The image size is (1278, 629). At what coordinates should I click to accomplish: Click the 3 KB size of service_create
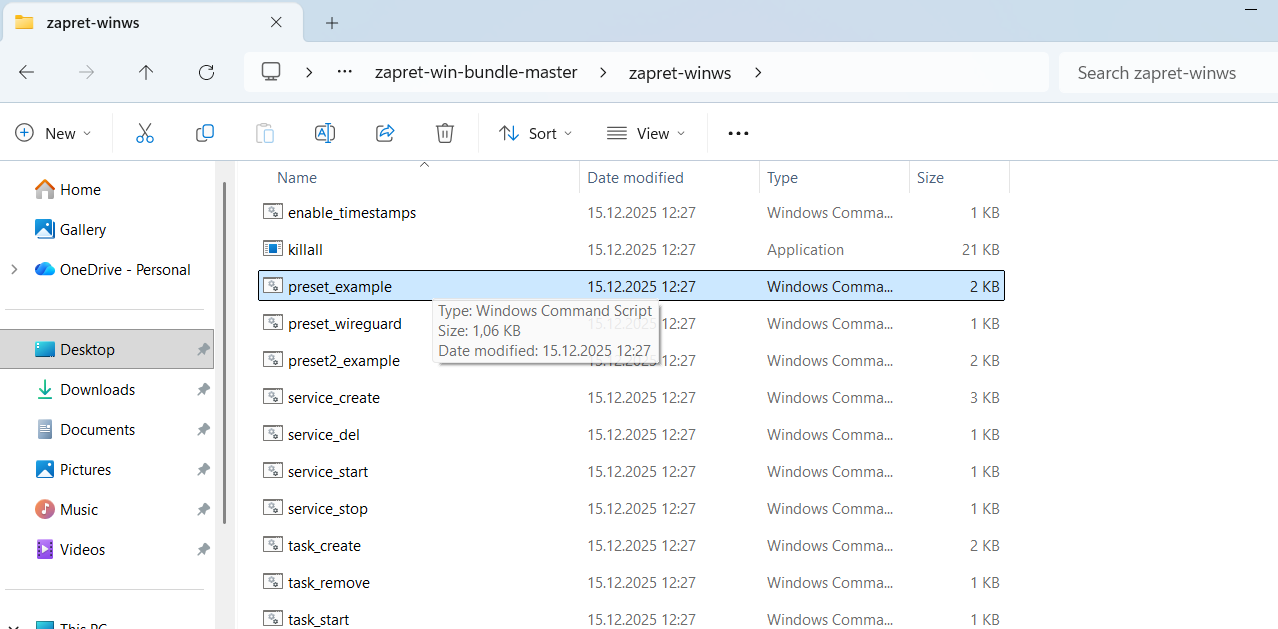coord(985,397)
